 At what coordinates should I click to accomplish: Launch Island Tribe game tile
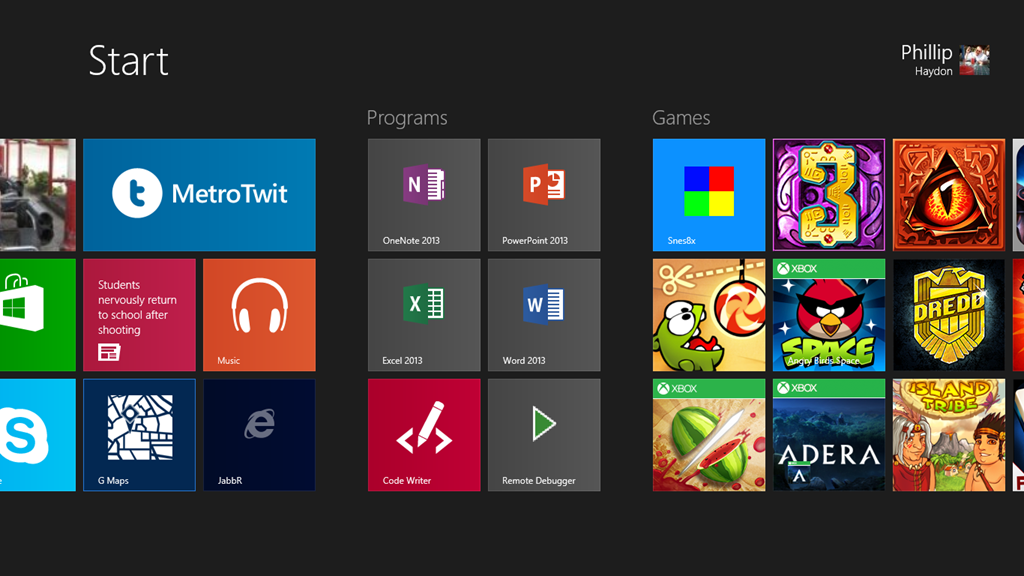949,435
